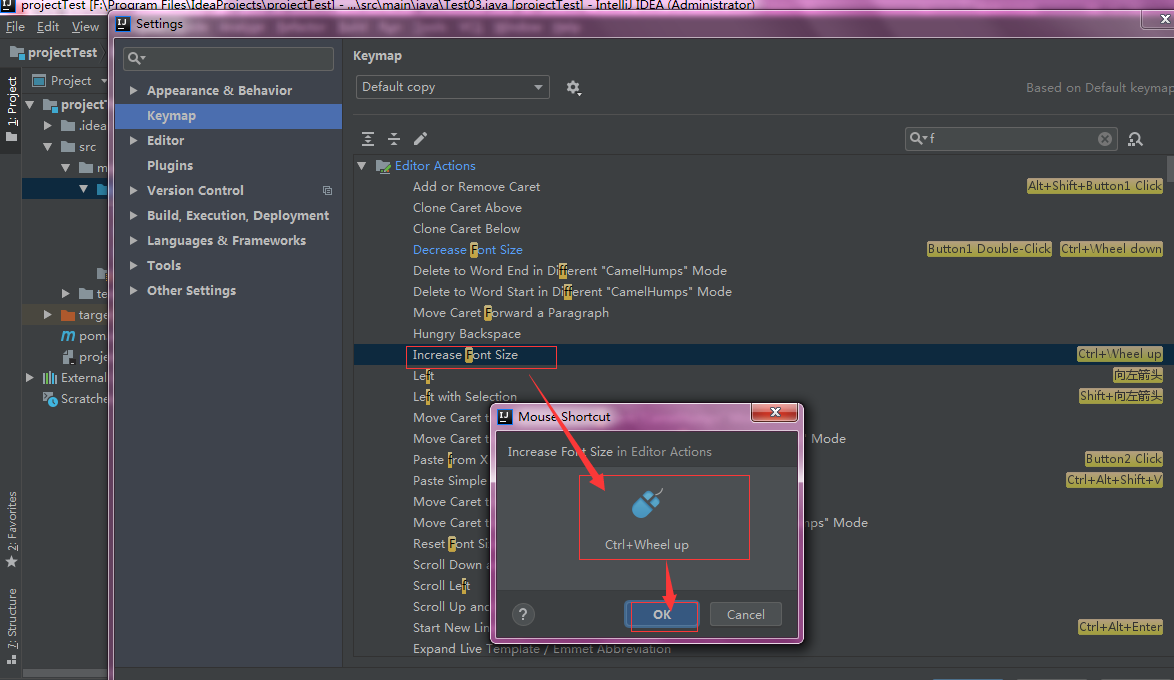The height and width of the screenshot is (680, 1174).
Task: Expand the .idea folder in project tree
Action: 48,125
